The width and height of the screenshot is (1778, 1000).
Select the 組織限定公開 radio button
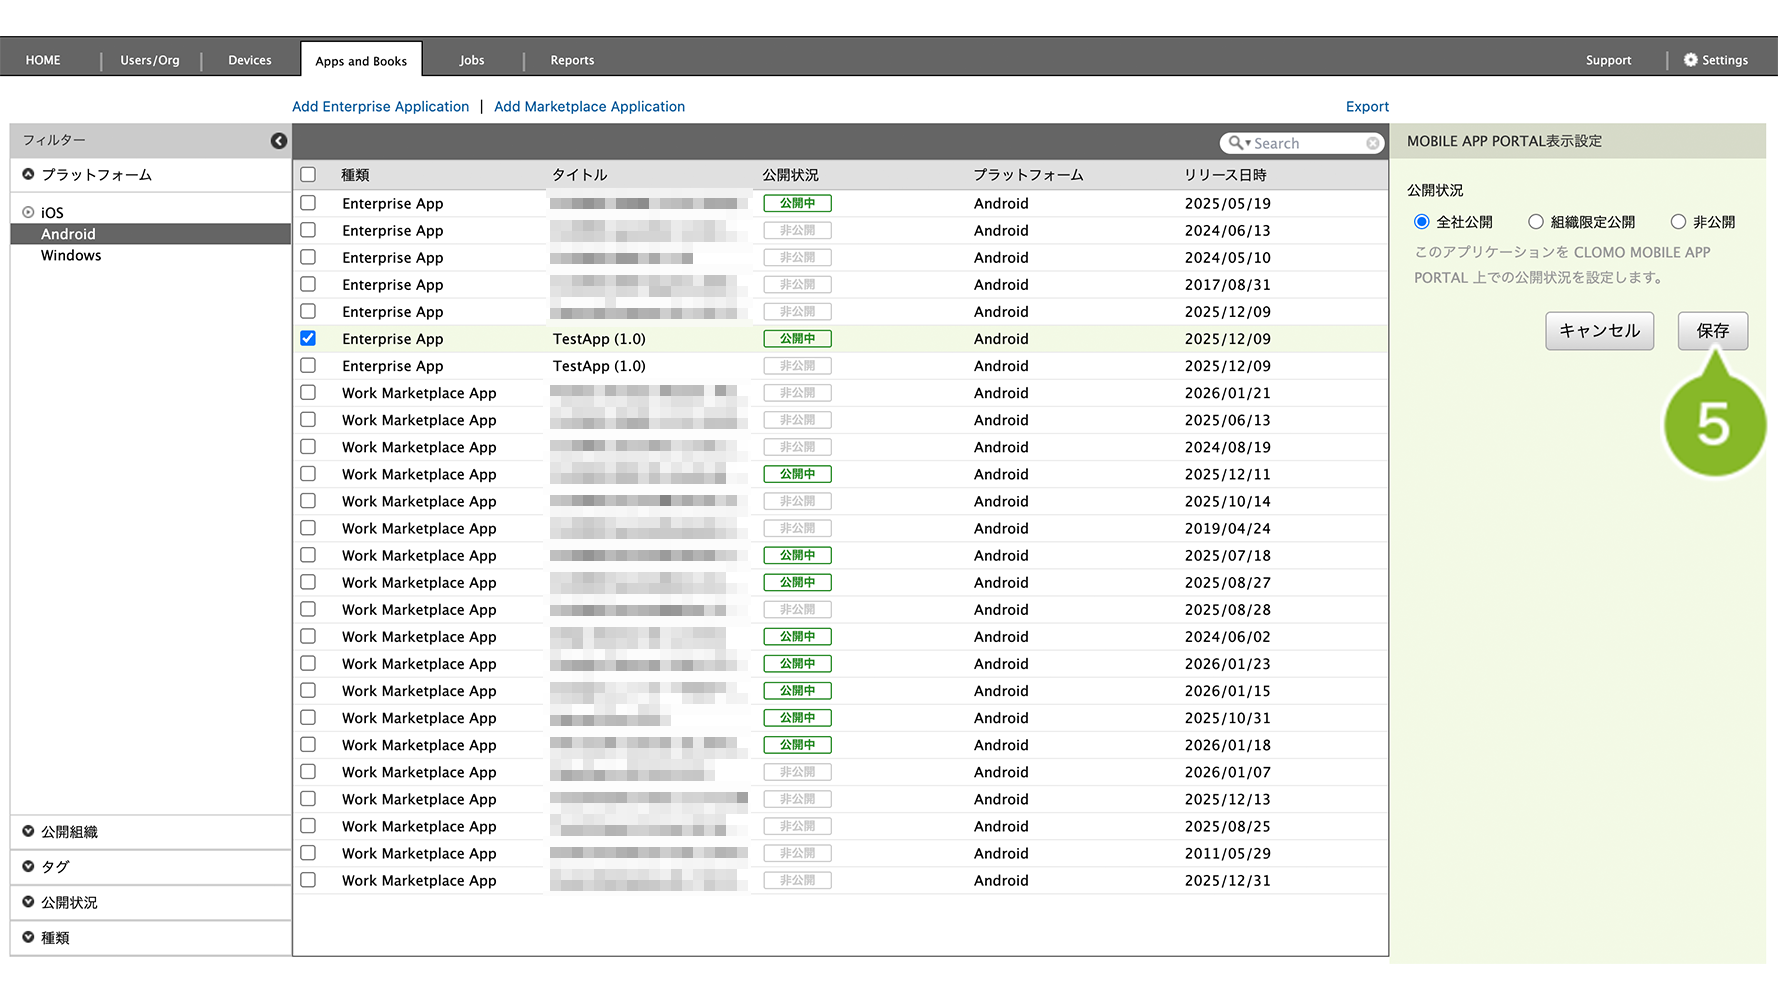tap(1536, 222)
